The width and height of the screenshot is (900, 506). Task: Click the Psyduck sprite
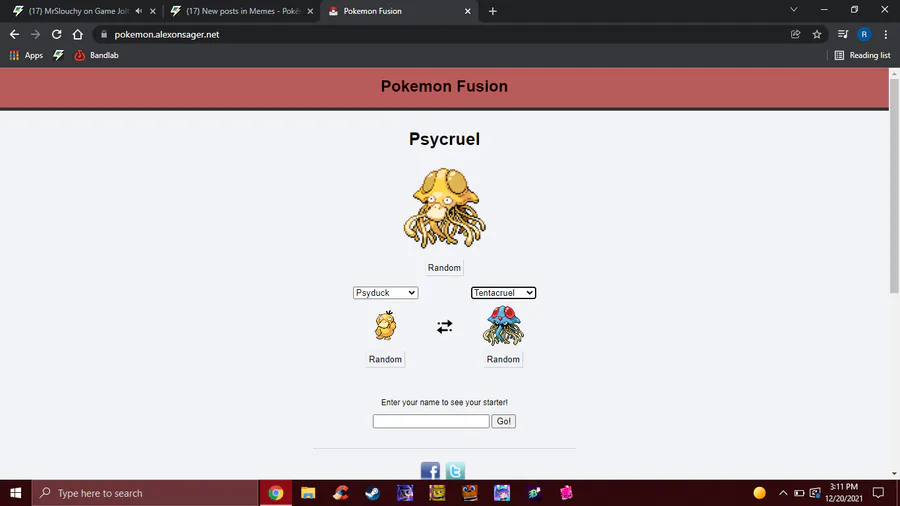(x=385, y=325)
